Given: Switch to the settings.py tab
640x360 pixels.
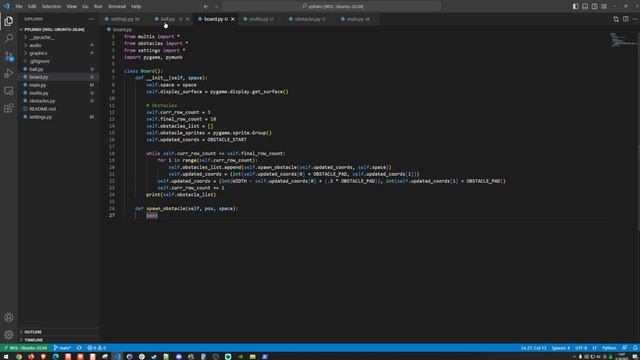Looking at the screenshot, I should point(124,19).
